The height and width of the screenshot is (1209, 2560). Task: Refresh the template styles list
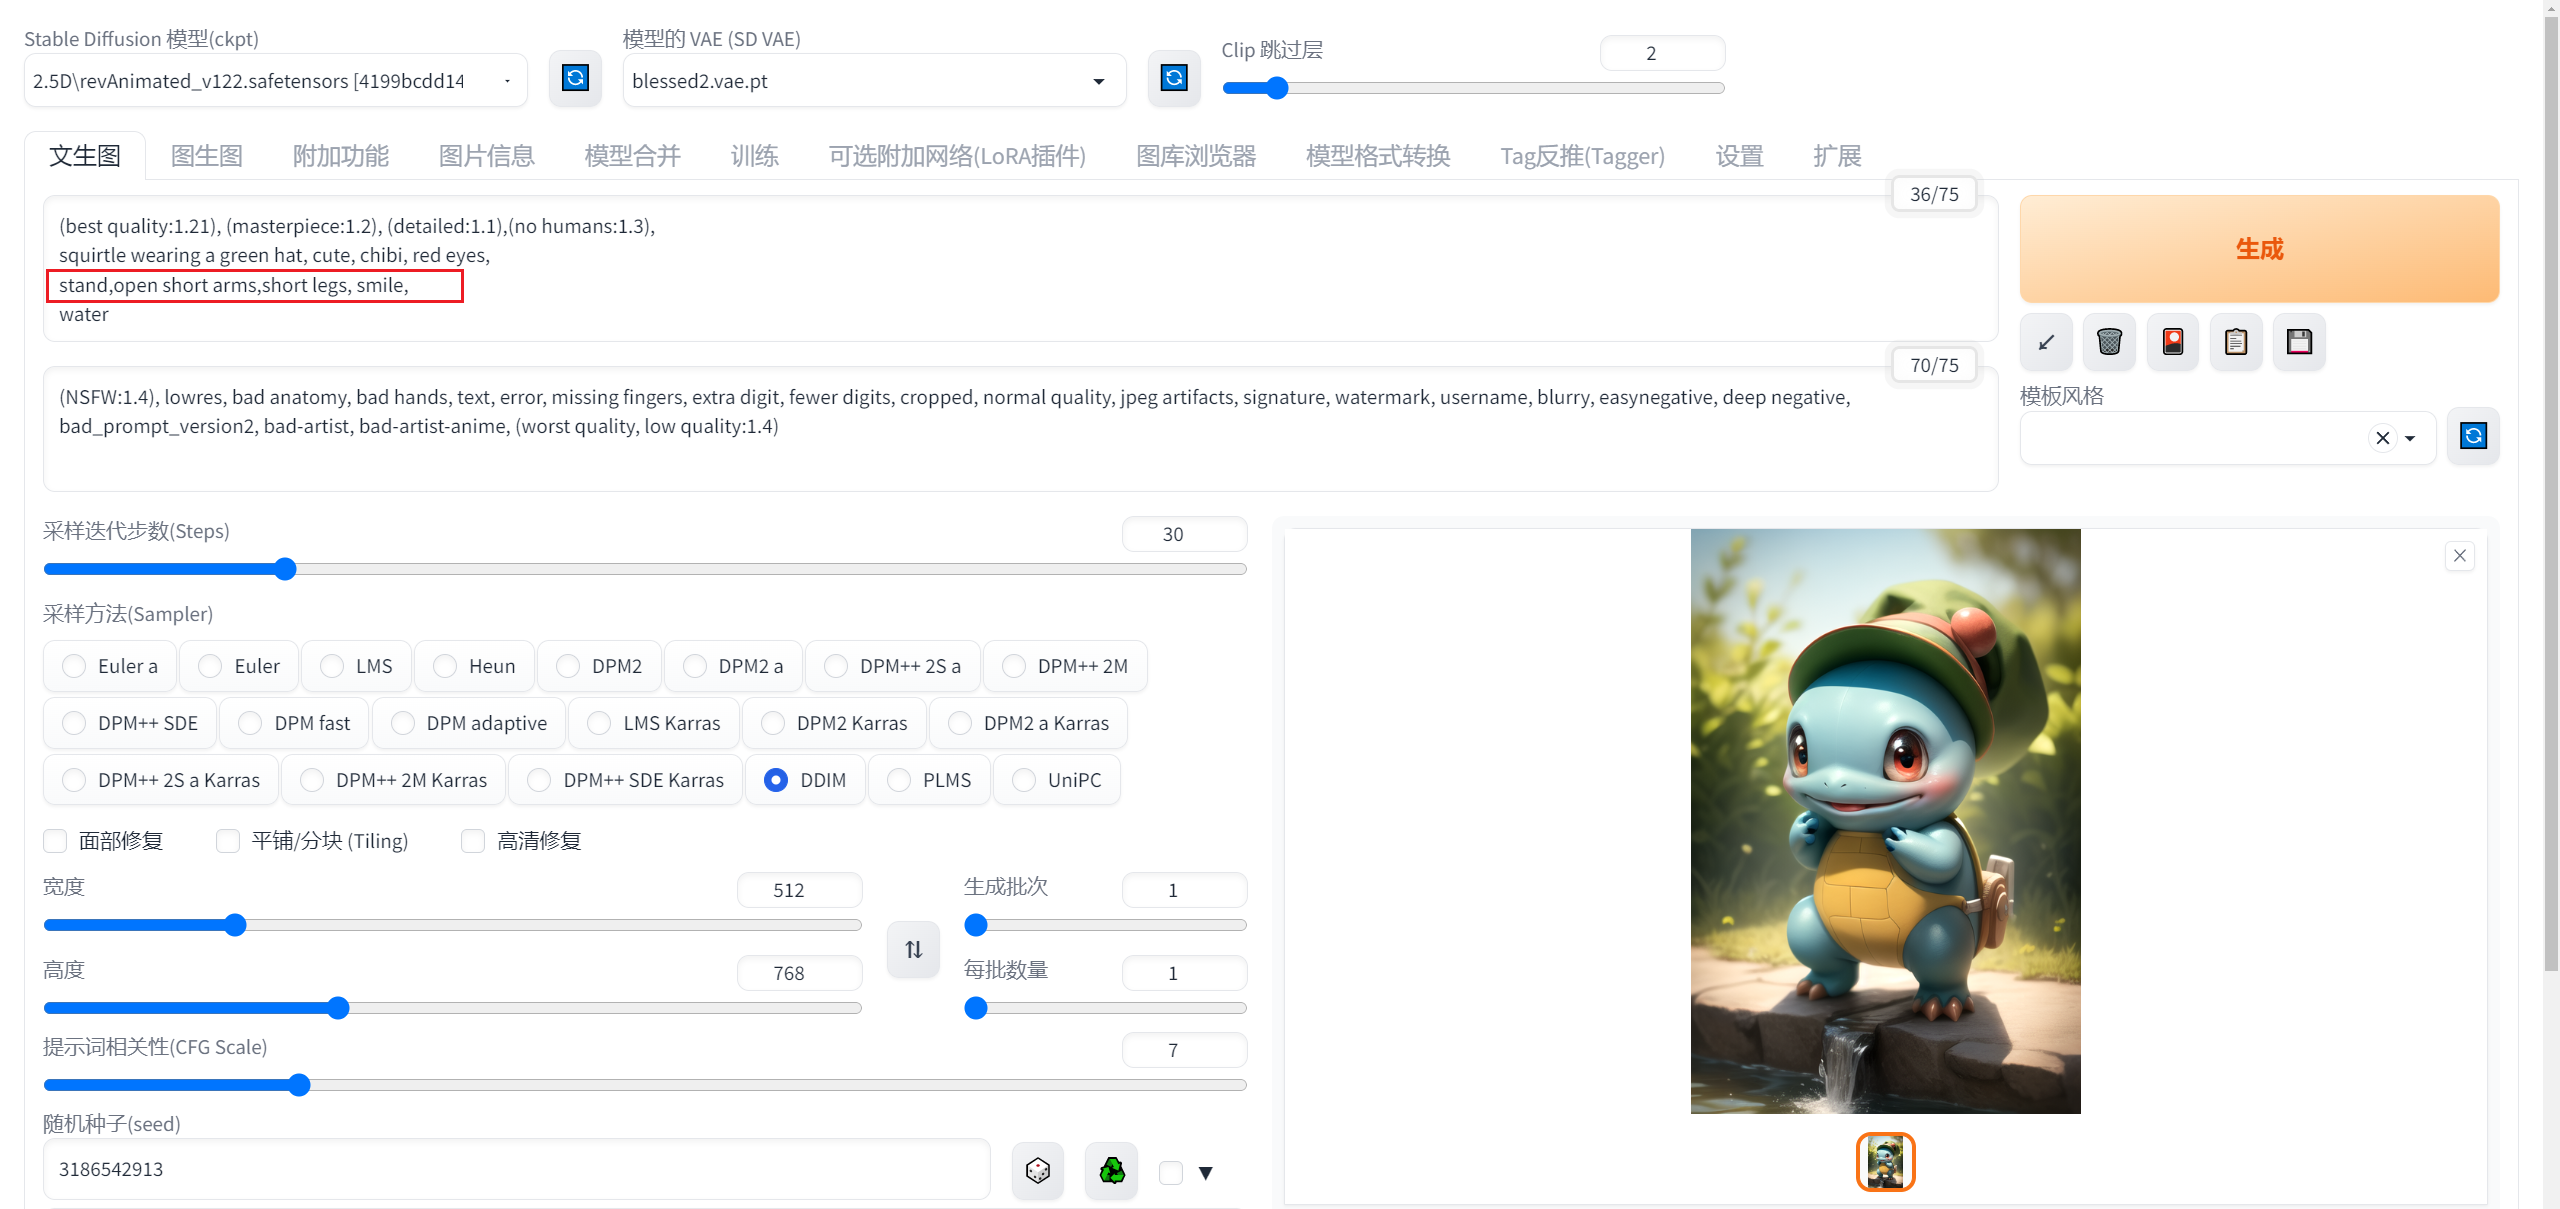point(2473,436)
